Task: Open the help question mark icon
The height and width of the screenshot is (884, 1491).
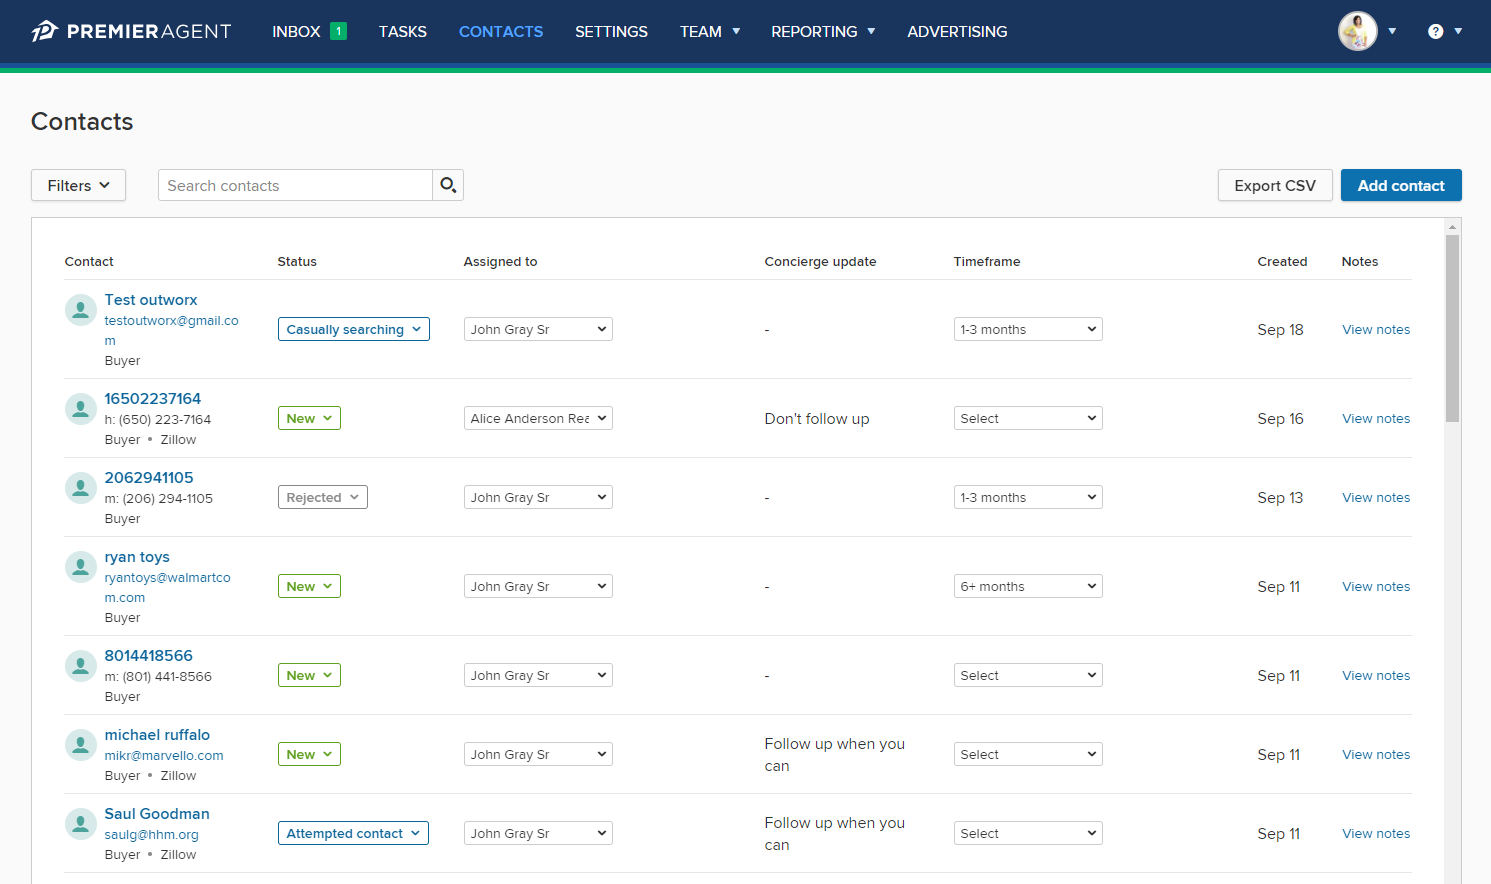Action: pos(1435,32)
